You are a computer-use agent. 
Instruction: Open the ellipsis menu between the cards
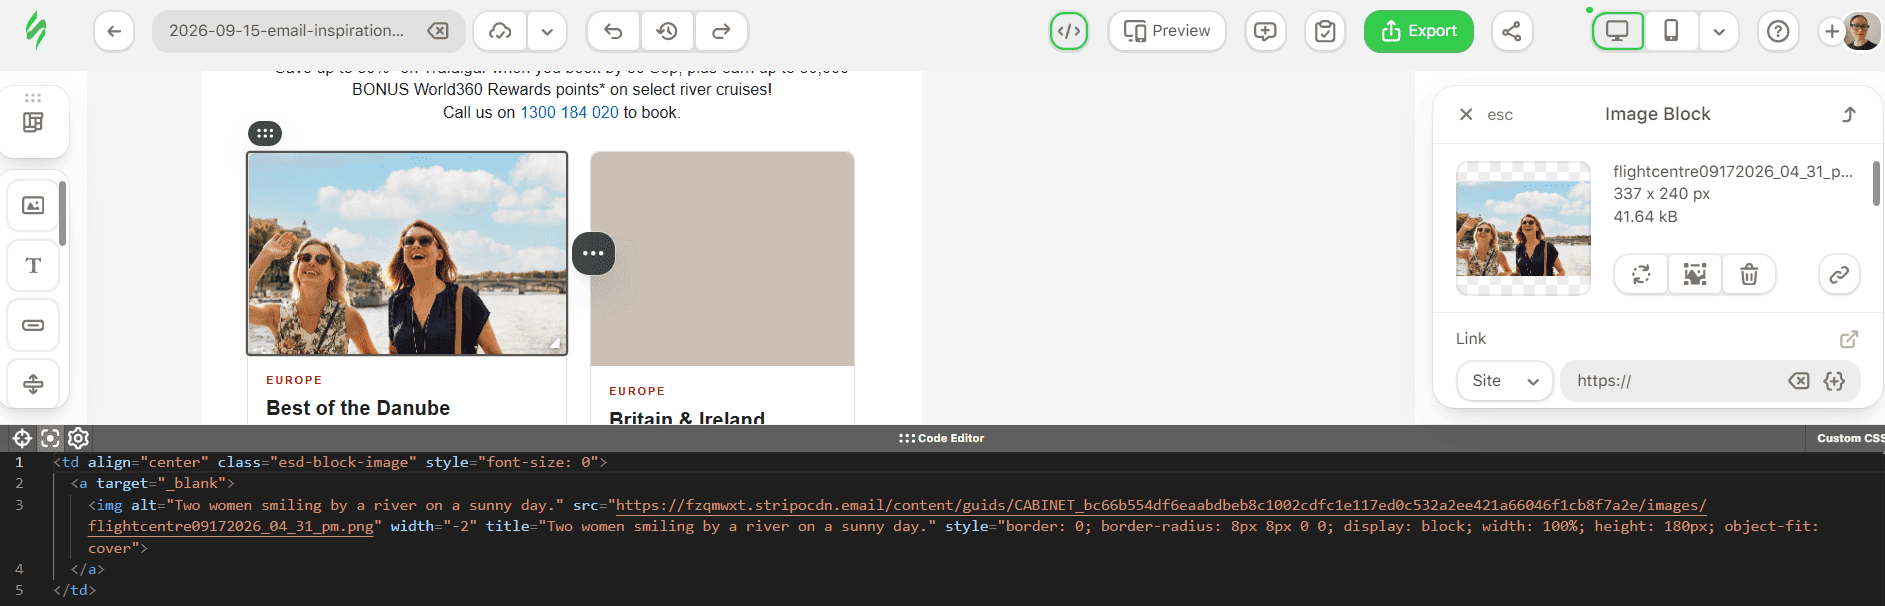(x=593, y=253)
